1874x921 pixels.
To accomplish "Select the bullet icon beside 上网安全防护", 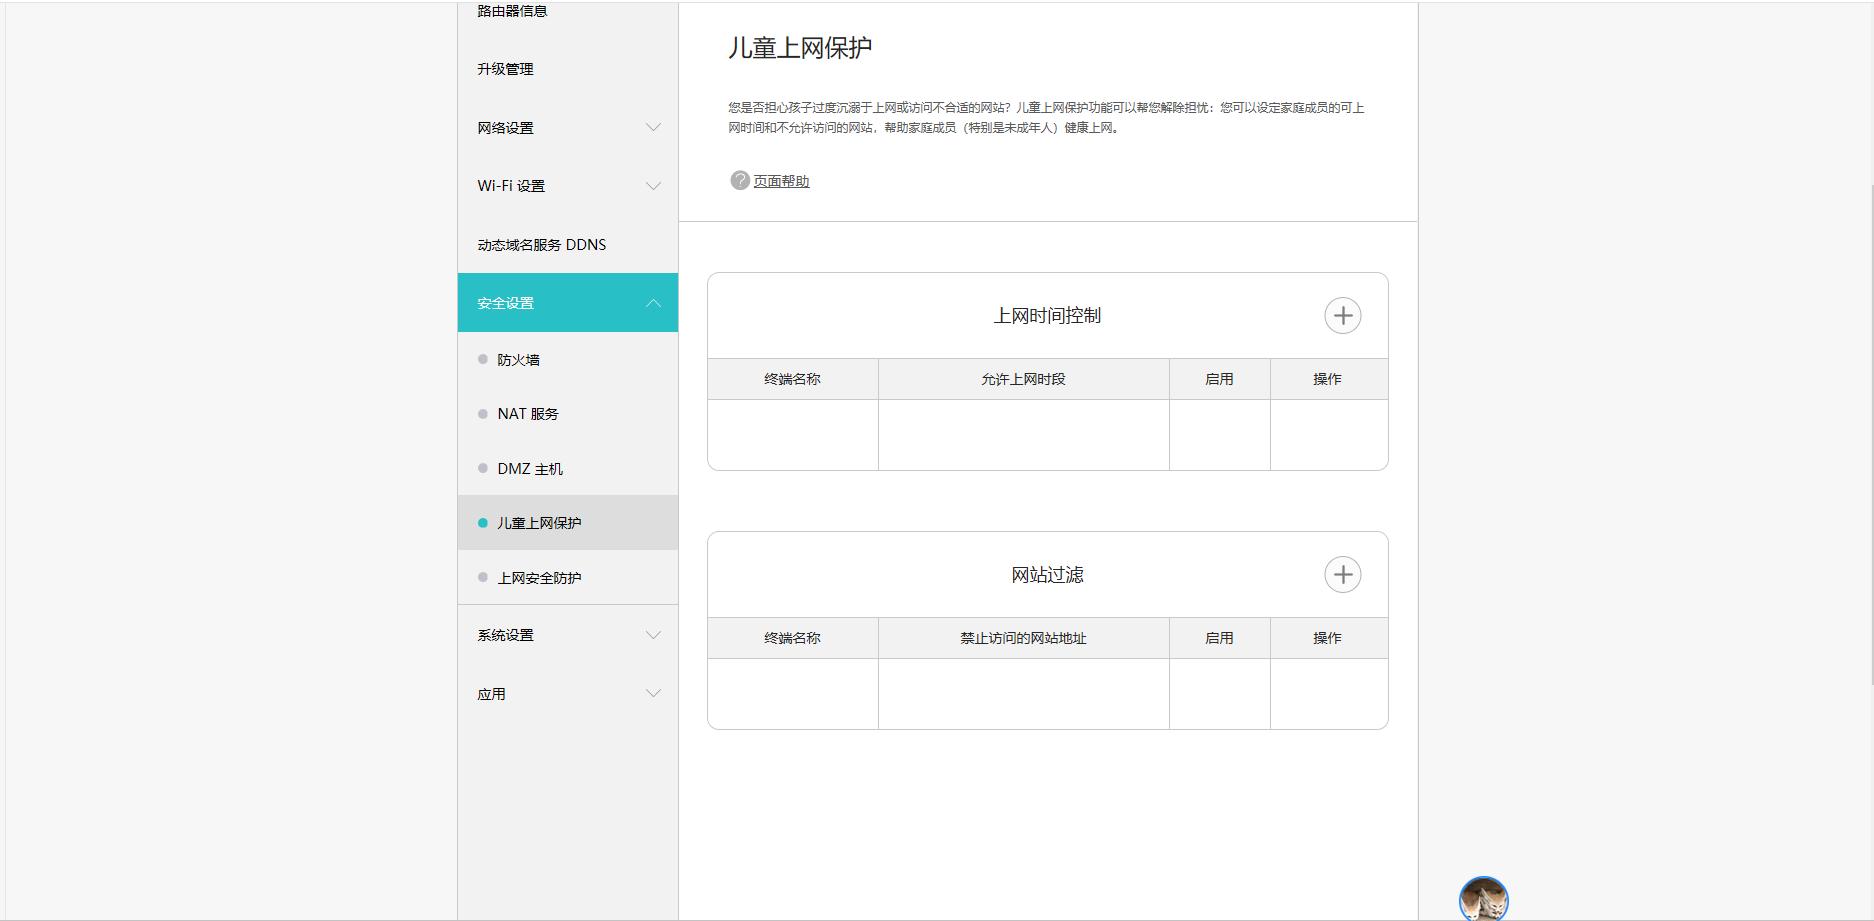I will pyautogui.click(x=481, y=577).
